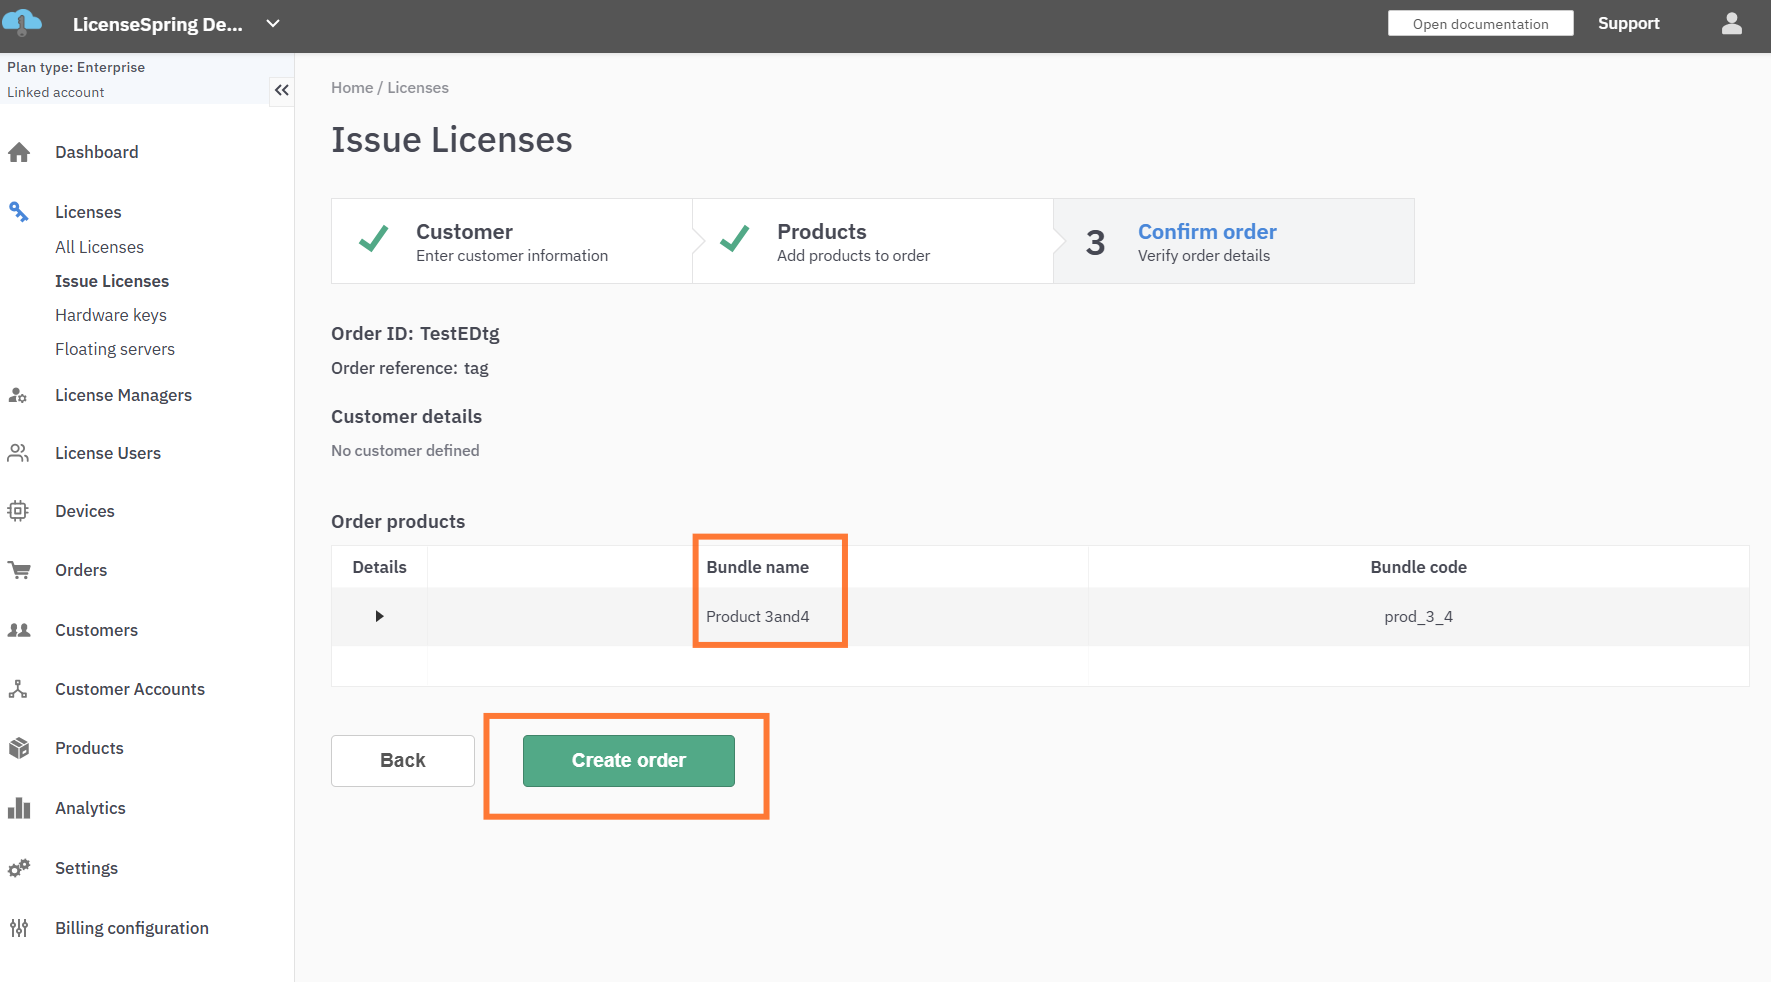Expand Product 3and4 details row

coord(379,616)
